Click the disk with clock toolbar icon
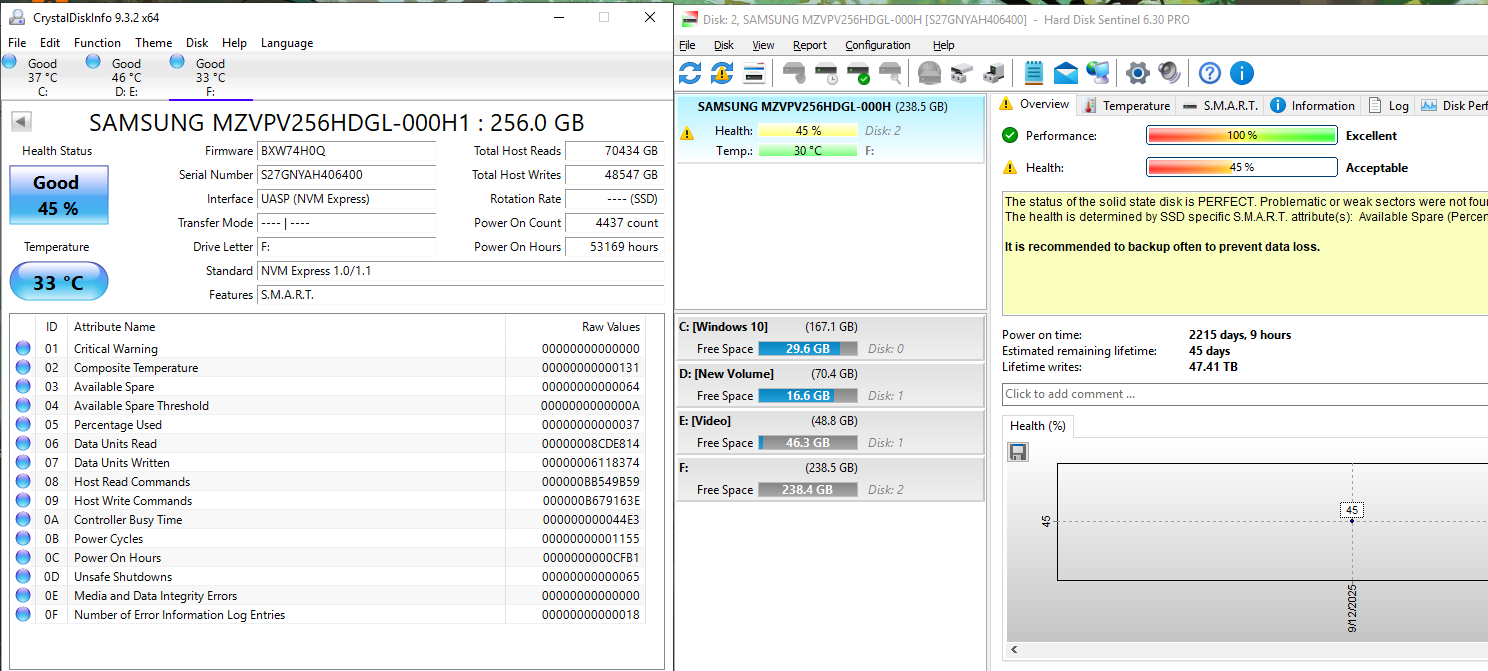This screenshot has height=671, width=1488. 826,73
